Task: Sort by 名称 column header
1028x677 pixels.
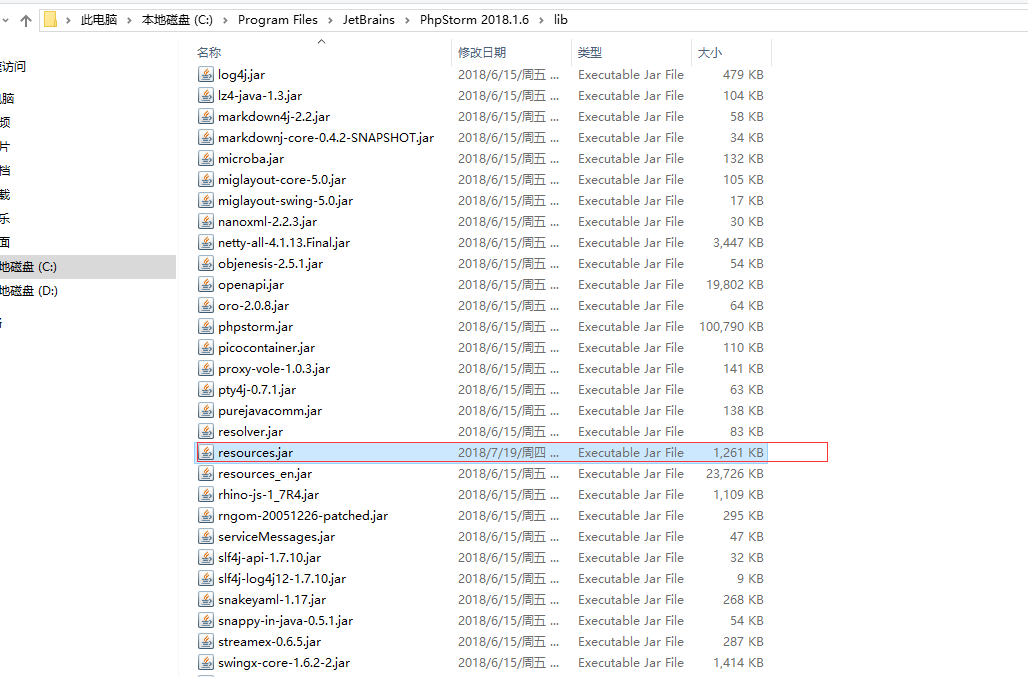Action: click(209, 52)
